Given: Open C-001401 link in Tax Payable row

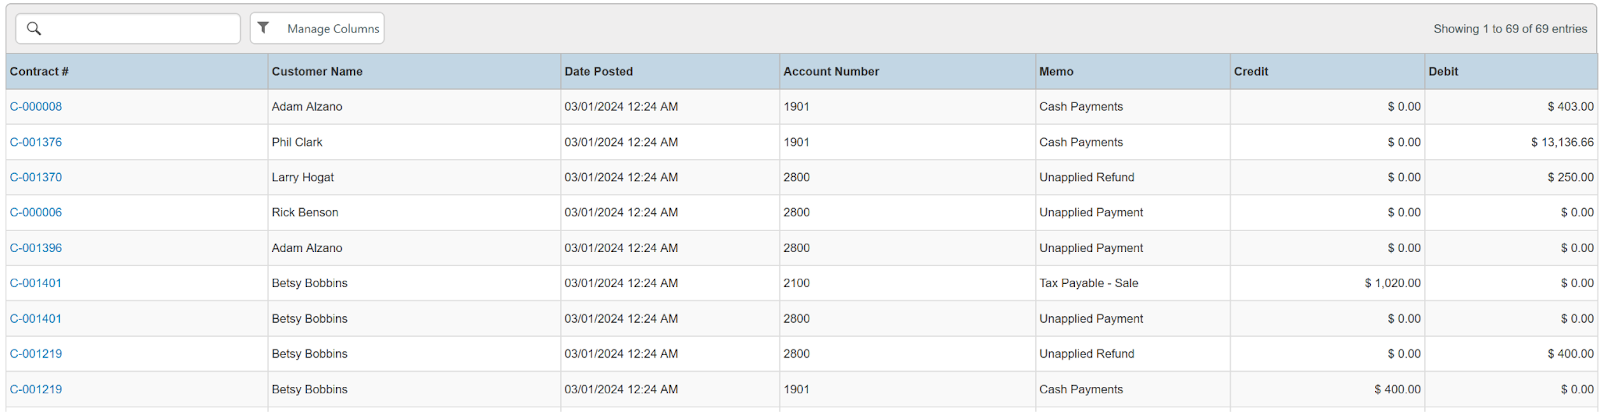Looking at the screenshot, I should point(36,283).
